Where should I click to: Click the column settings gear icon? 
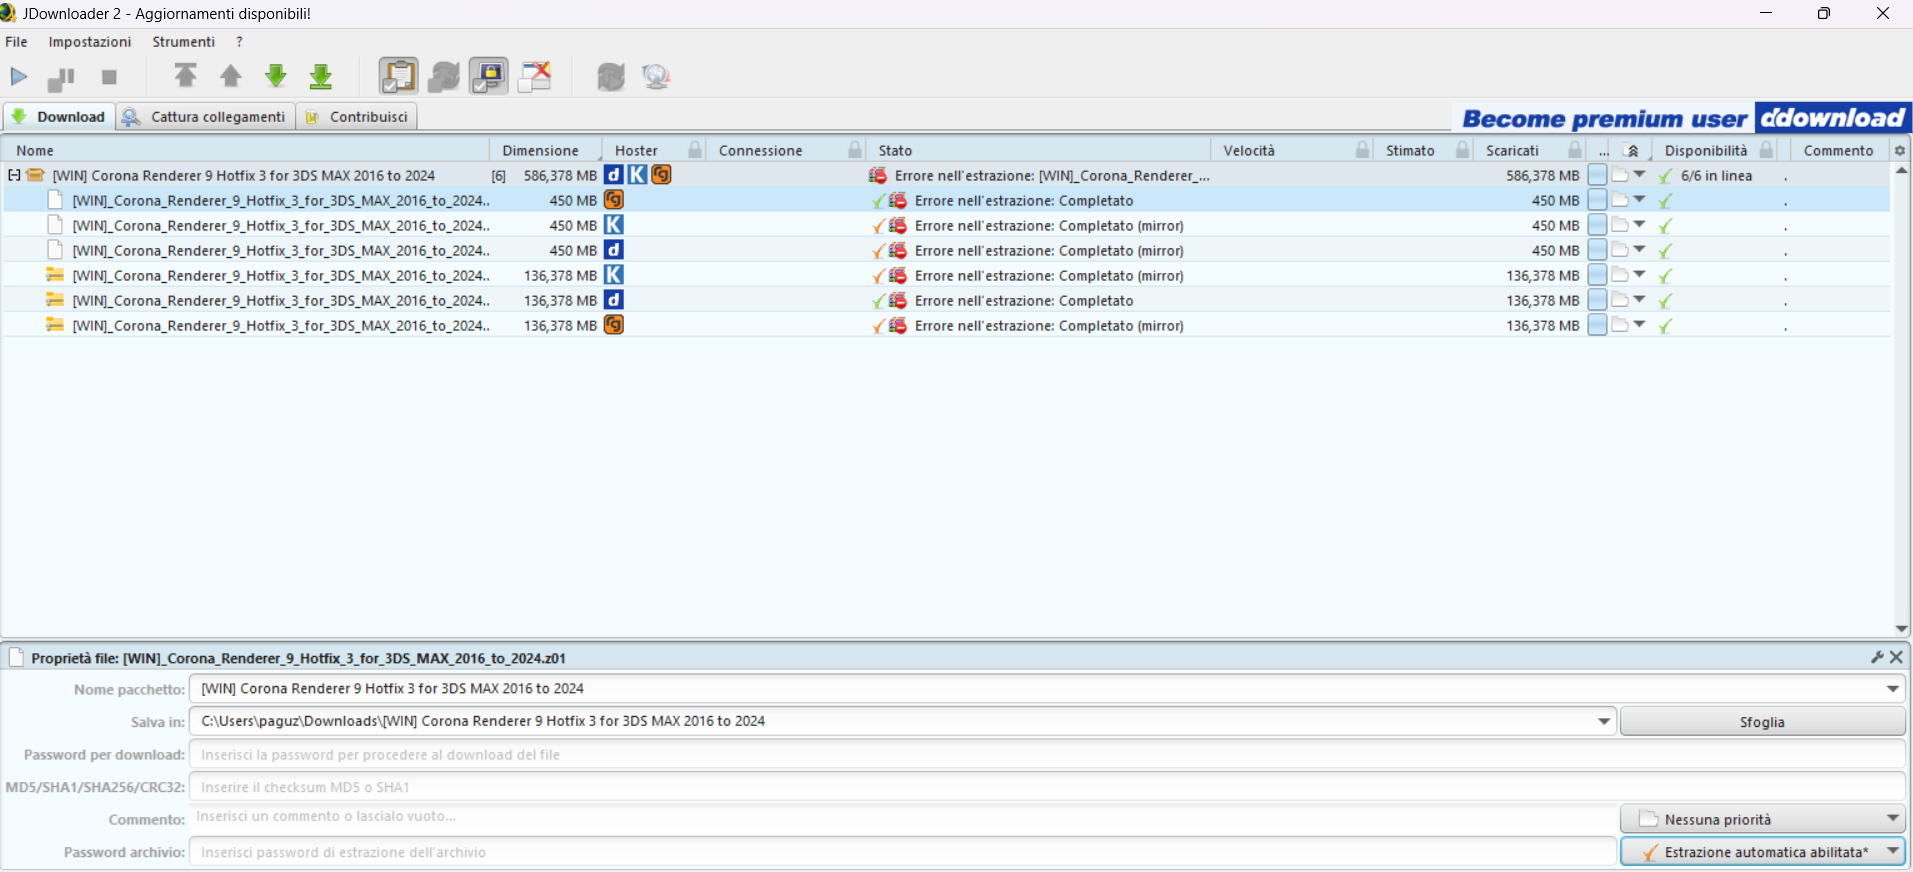pyautogui.click(x=1900, y=150)
